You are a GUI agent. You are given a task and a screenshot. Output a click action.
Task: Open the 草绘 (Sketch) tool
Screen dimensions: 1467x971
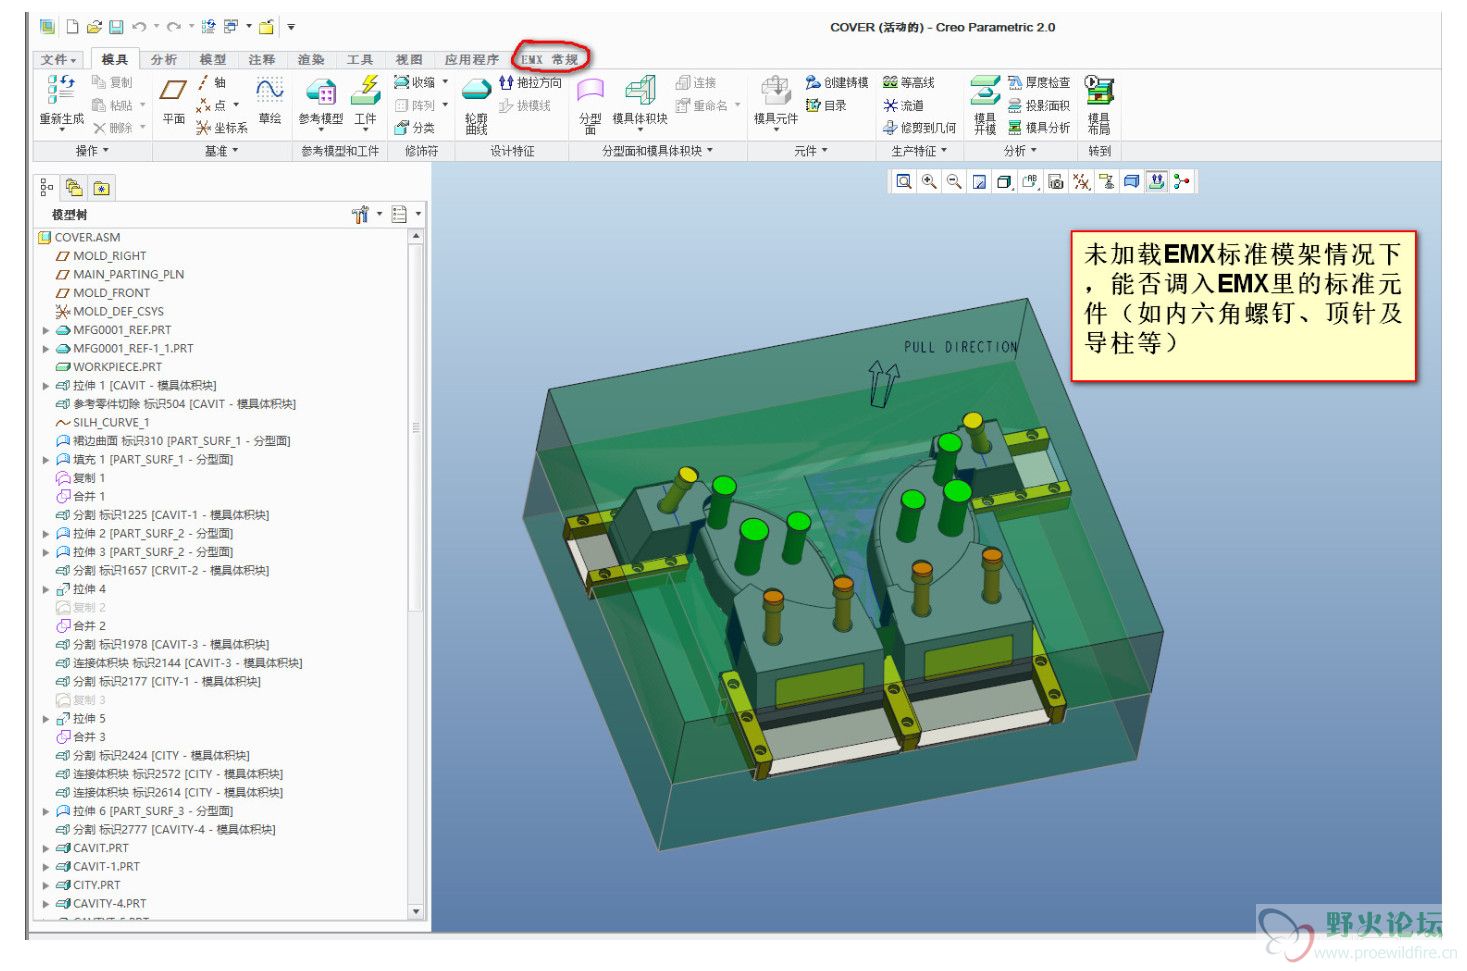pos(269,100)
